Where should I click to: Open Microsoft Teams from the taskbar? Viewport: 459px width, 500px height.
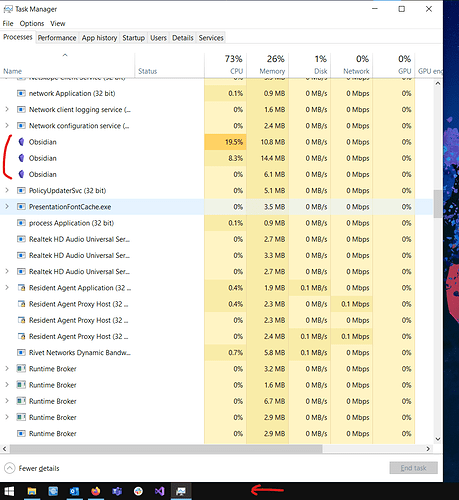coord(117,491)
